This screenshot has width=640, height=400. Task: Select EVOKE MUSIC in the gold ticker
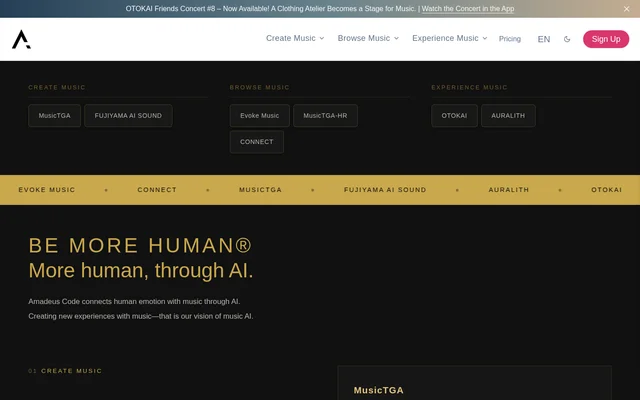[x=47, y=190]
